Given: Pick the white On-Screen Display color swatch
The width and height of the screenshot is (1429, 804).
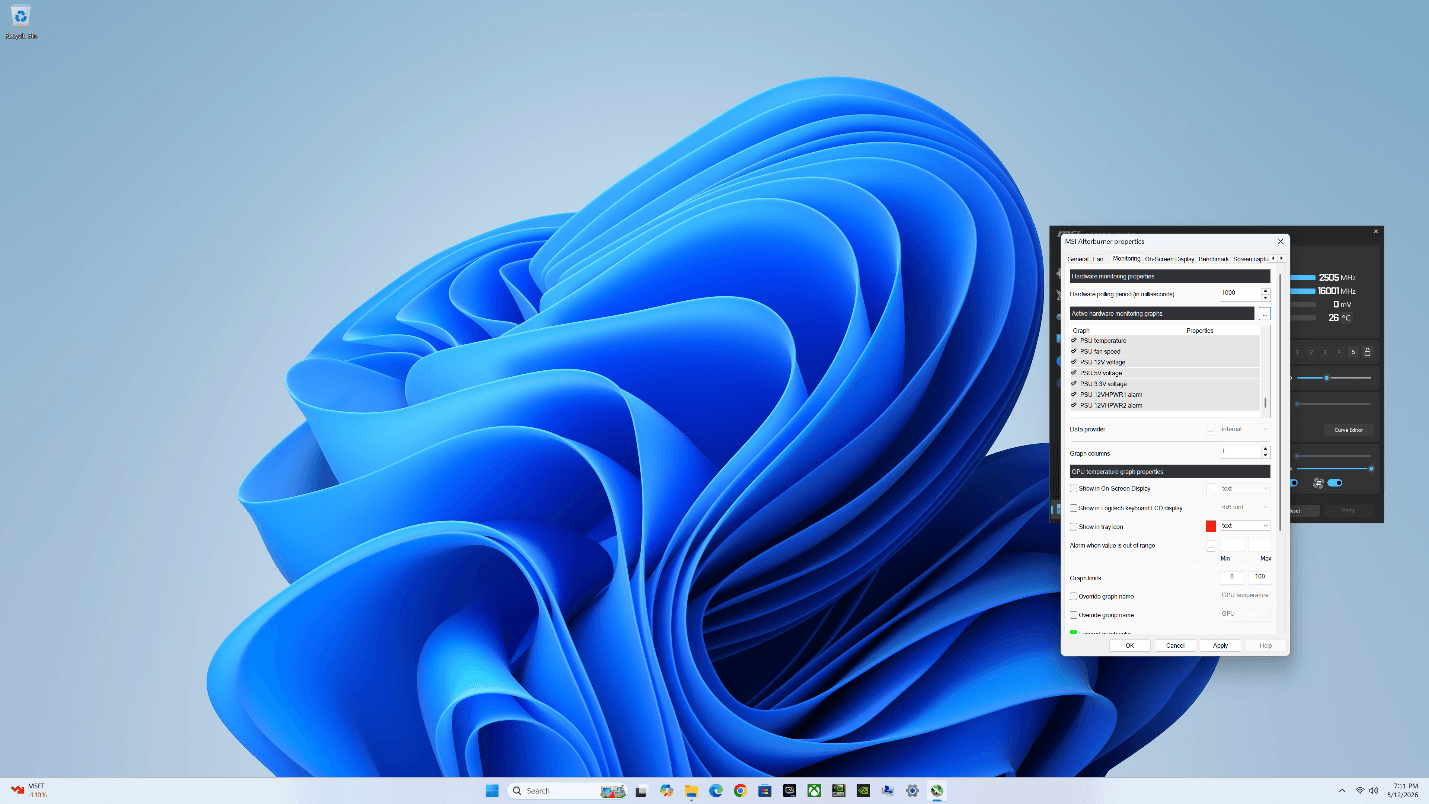Looking at the screenshot, I should 1211,489.
